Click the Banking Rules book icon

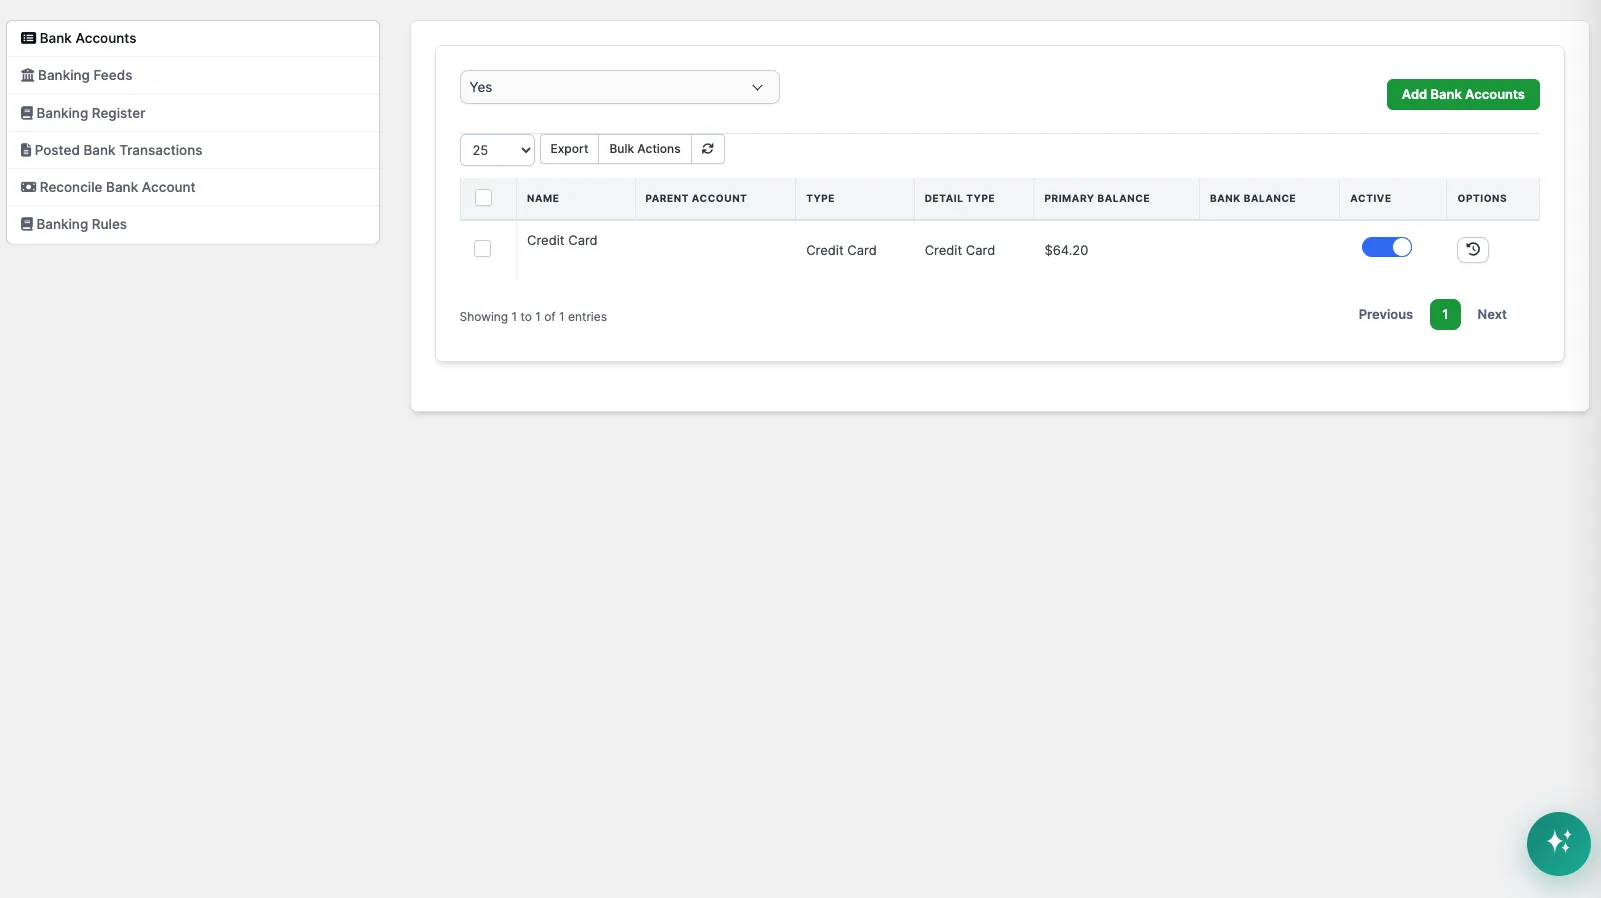pyautogui.click(x=27, y=224)
